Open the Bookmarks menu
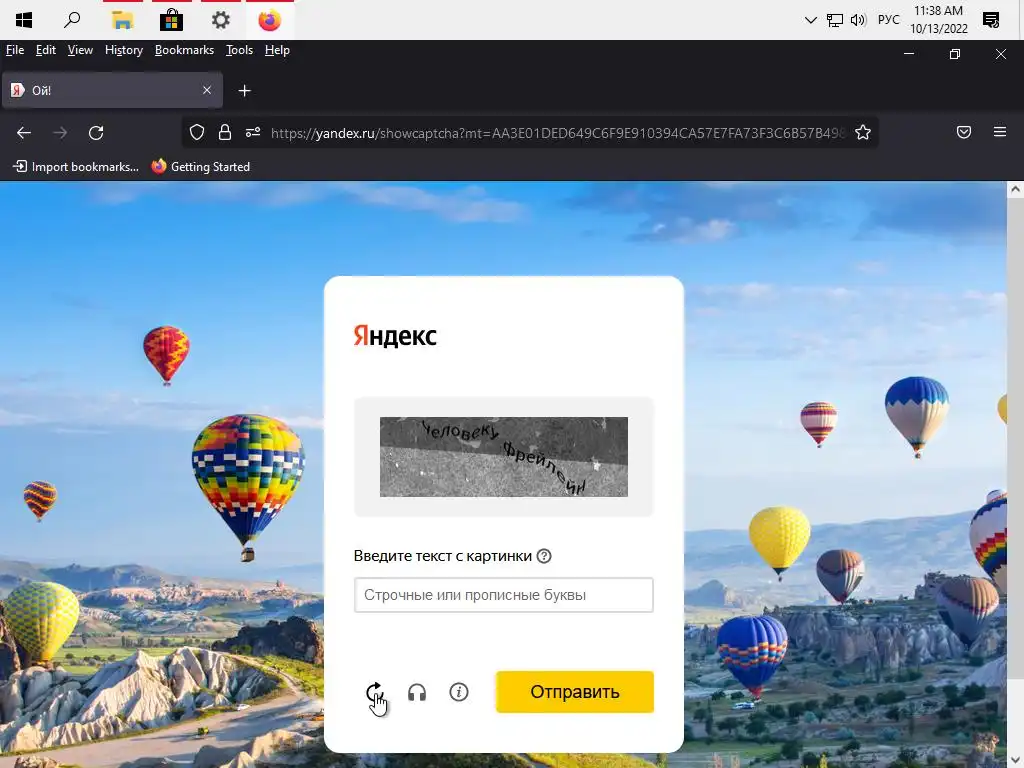The height and width of the screenshot is (768, 1024). click(x=184, y=50)
